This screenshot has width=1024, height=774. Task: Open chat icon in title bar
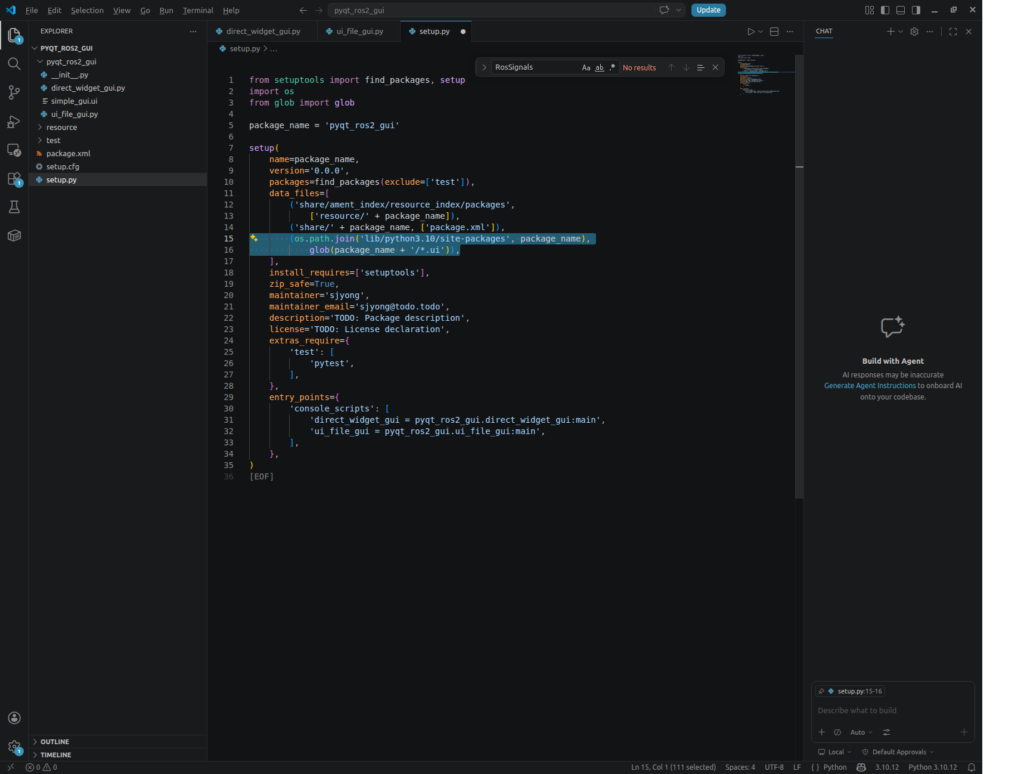click(664, 10)
